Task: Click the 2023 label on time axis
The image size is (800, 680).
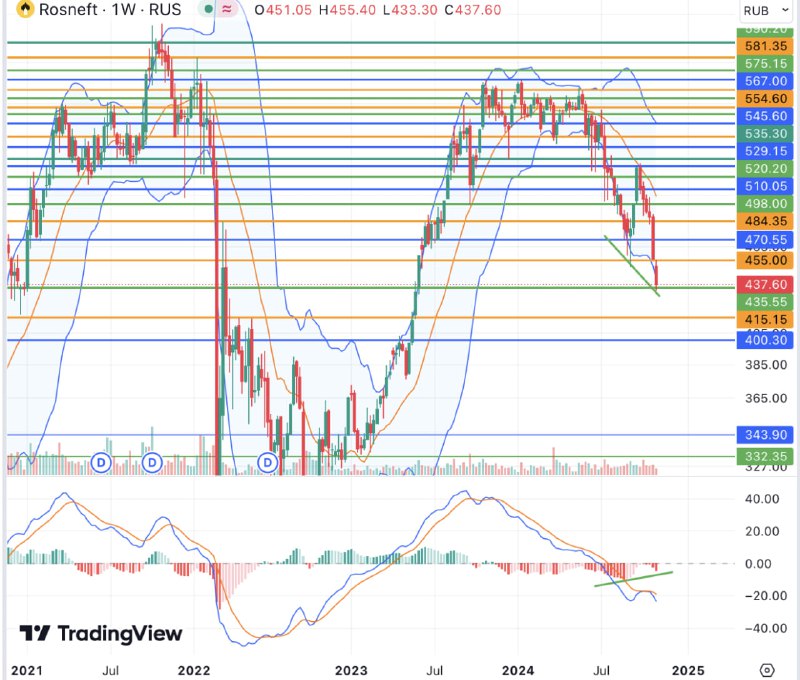Action: pyautogui.click(x=352, y=670)
